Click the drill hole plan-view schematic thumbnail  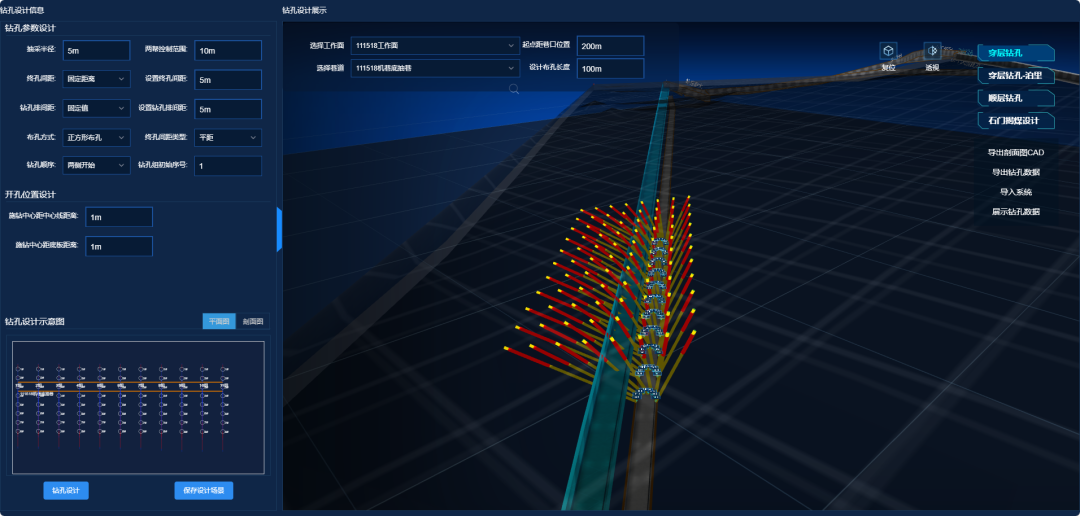click(x=138, y=407)
